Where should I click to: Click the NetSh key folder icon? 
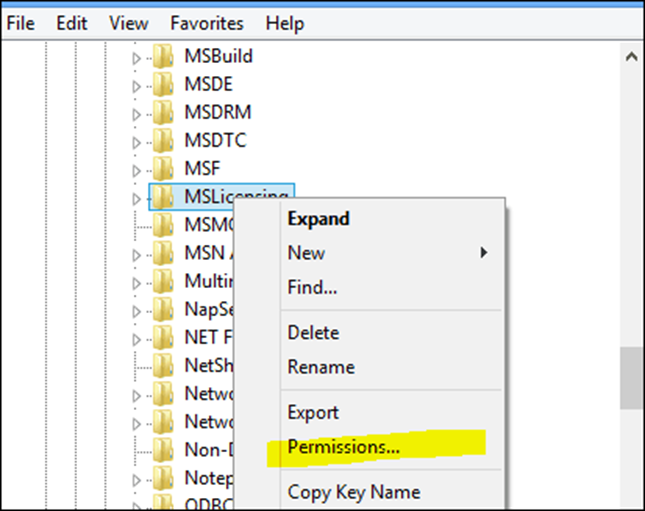coord(163,365)
